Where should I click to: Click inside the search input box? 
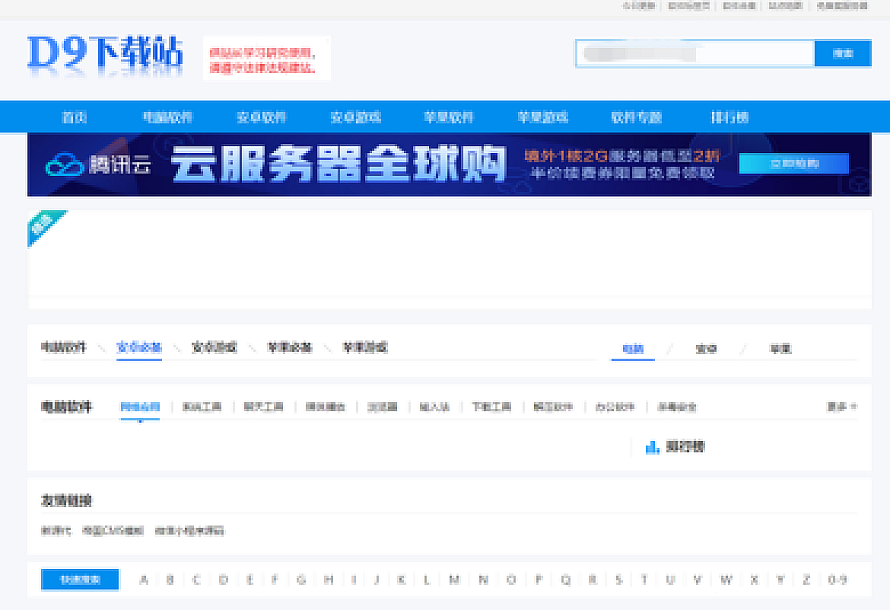tap(695, 54)
